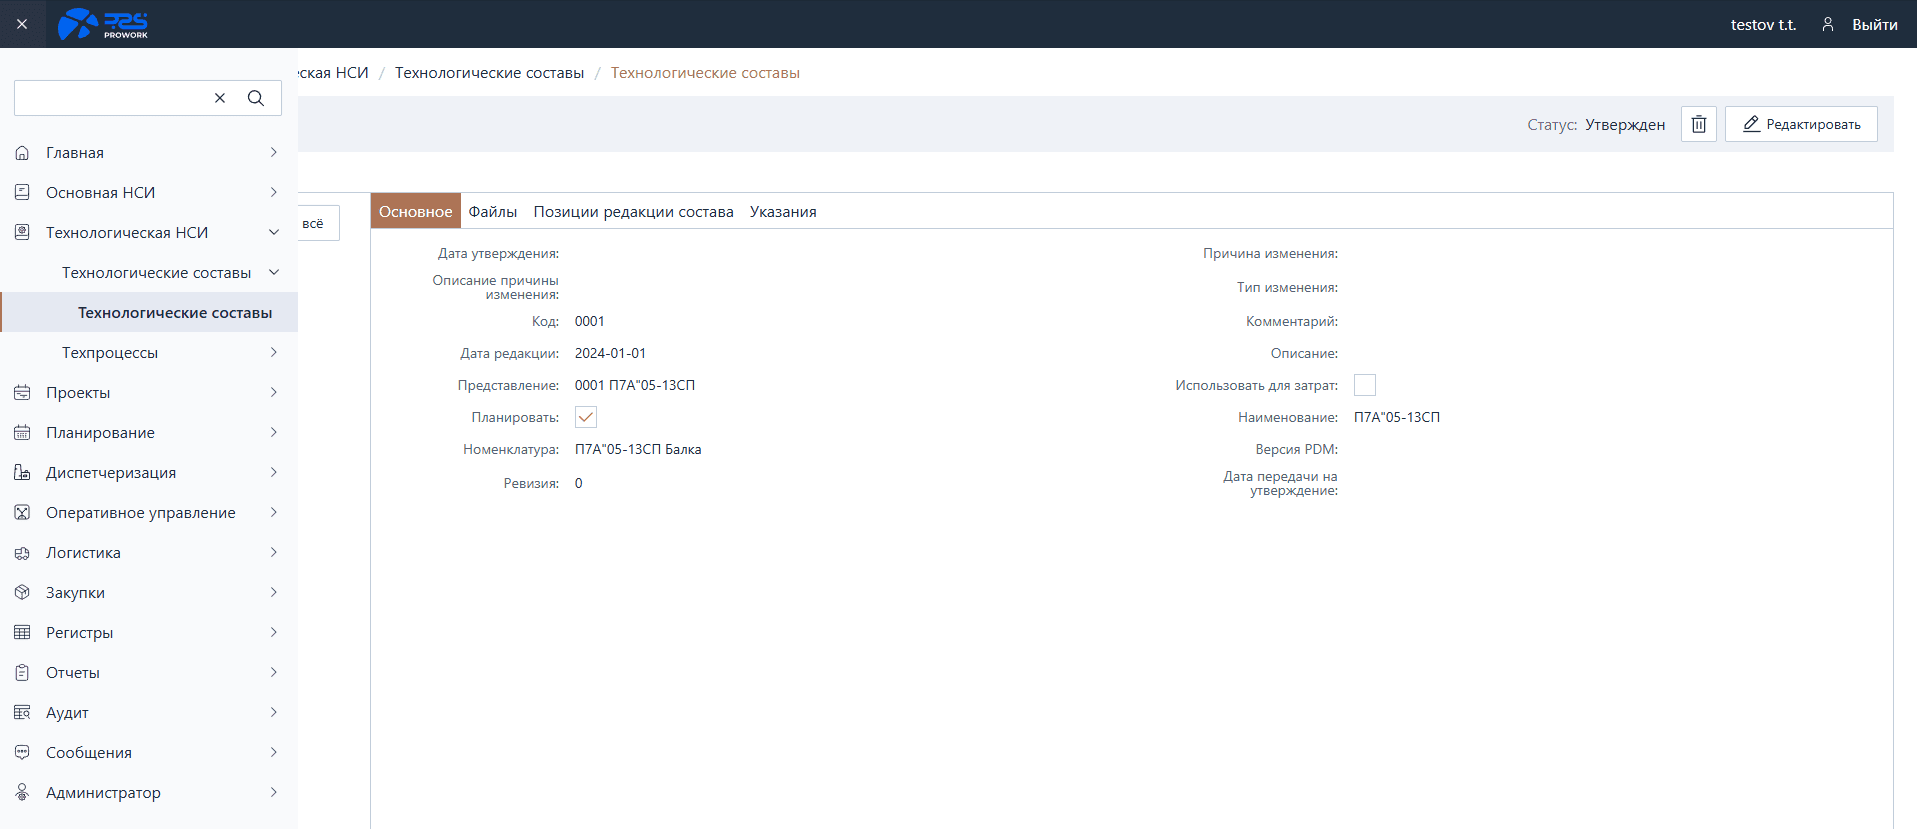Click the user profile icon in header
1917x829 pixels.
click(1827, 24)
